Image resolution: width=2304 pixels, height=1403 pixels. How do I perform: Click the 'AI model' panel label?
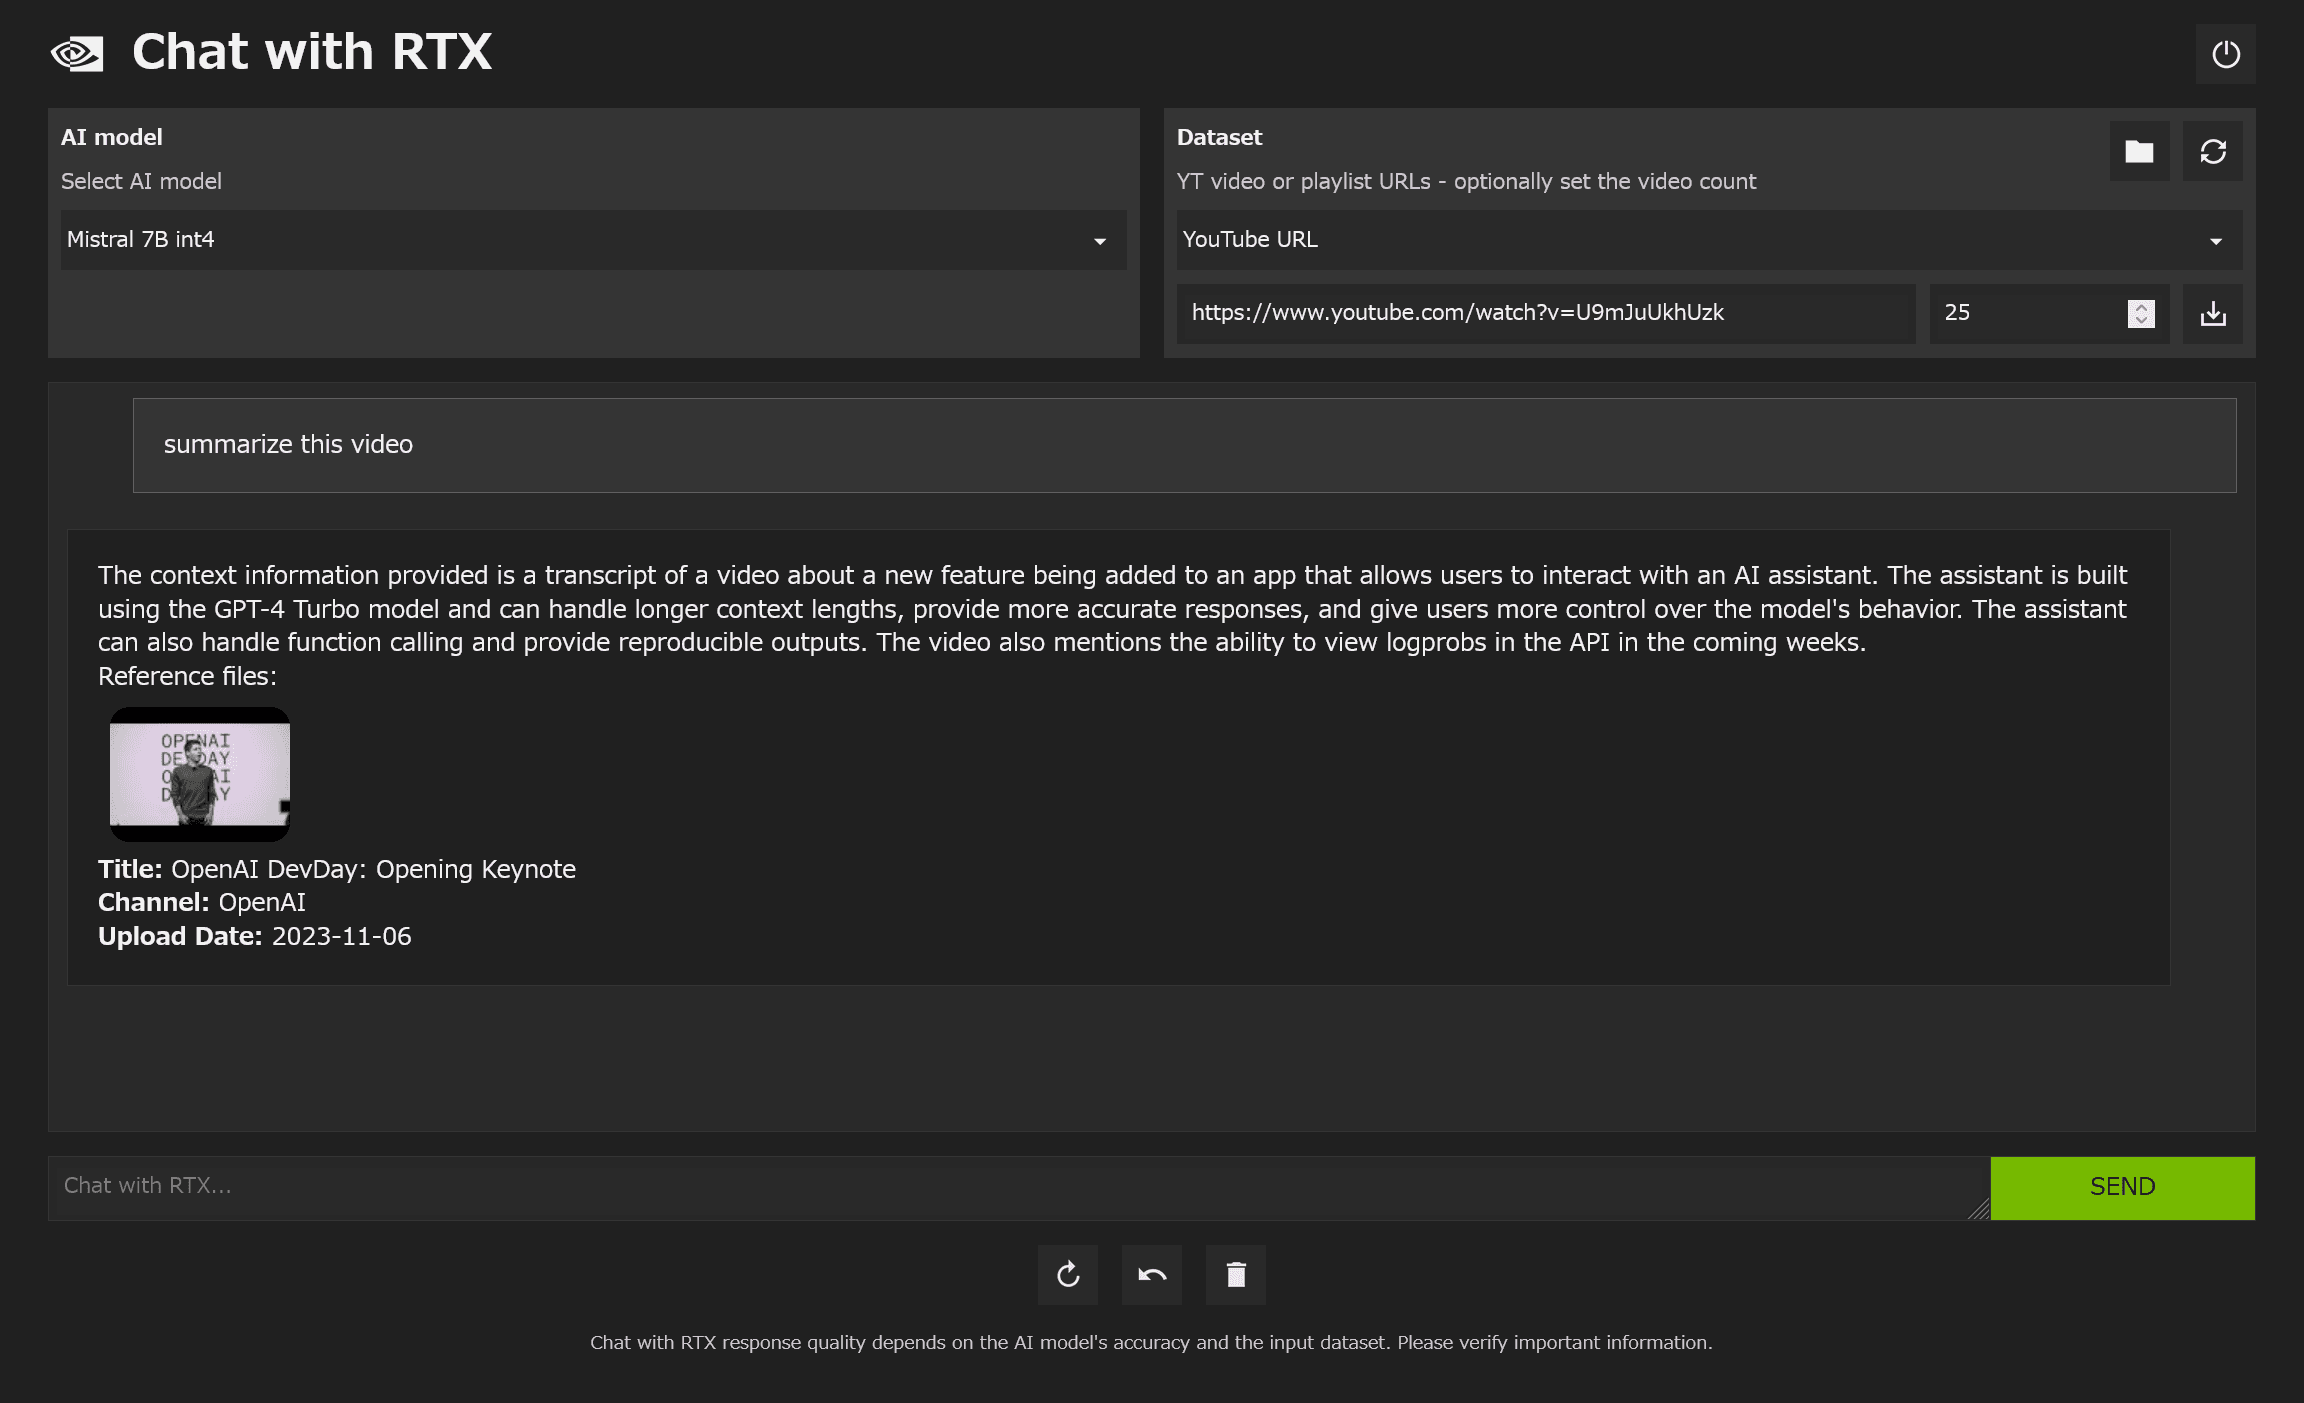tap(111, 137)
